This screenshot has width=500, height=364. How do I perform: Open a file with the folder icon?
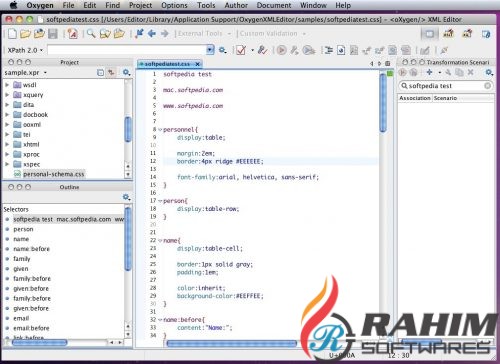click(x=25, y=33)
